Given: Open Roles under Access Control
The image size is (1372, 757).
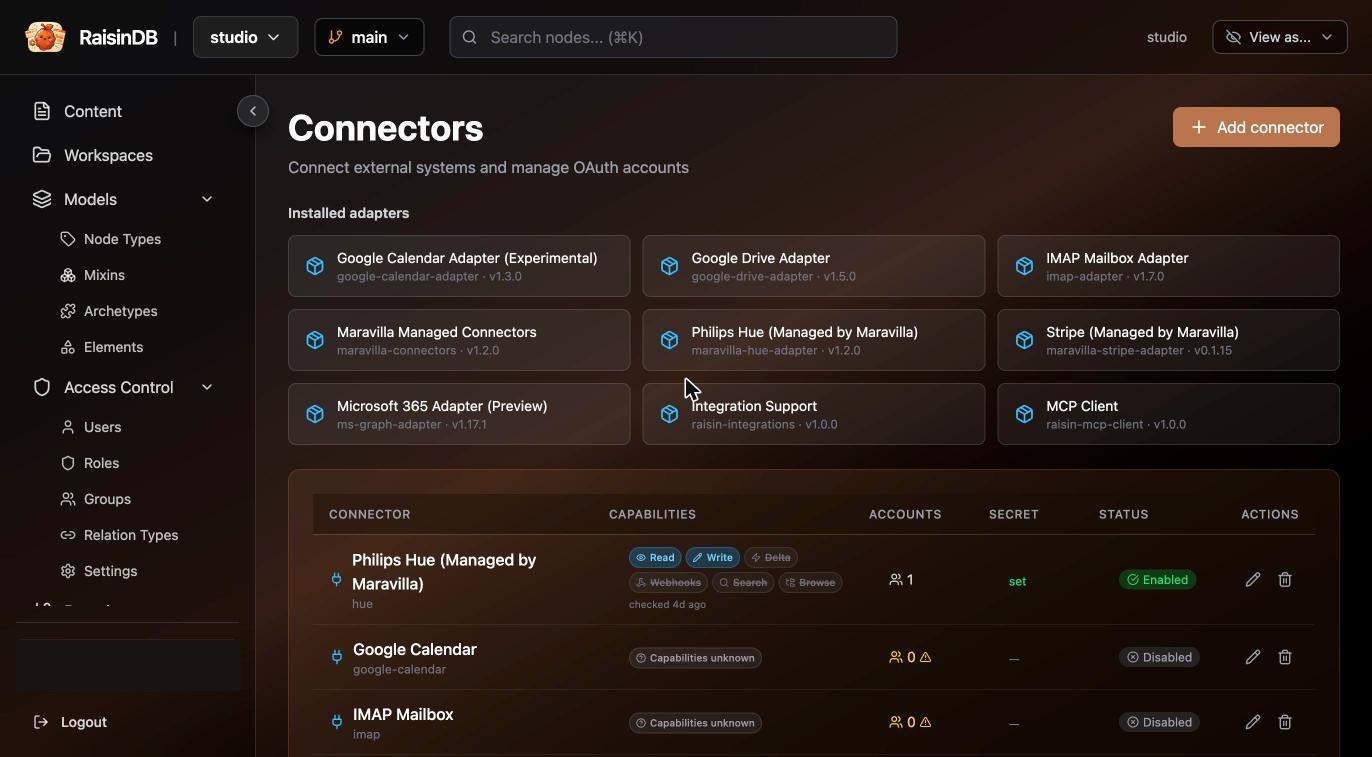Looking at the screenshot, I should 101,463.
